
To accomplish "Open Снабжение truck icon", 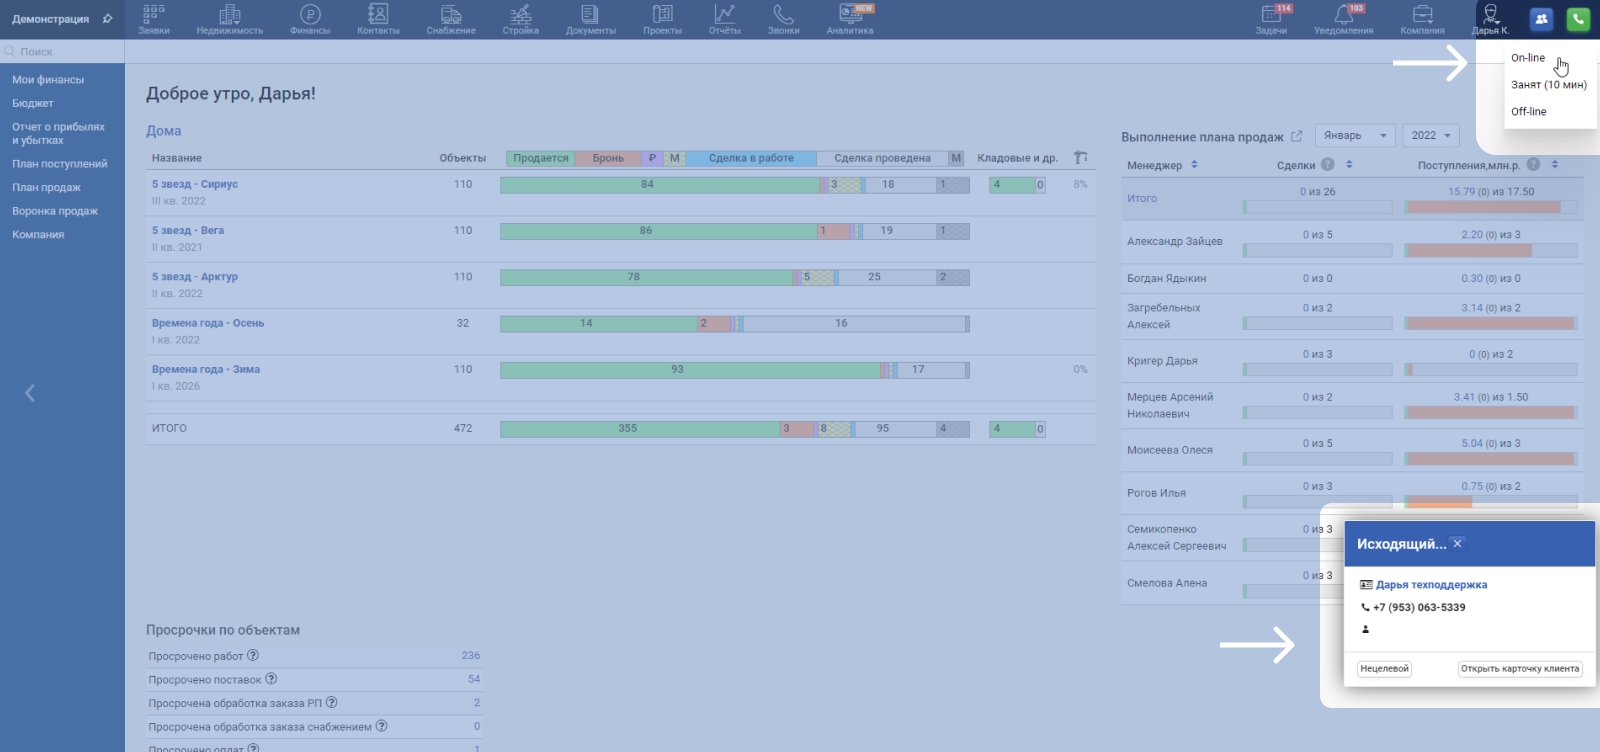I will tap(451, 15).
